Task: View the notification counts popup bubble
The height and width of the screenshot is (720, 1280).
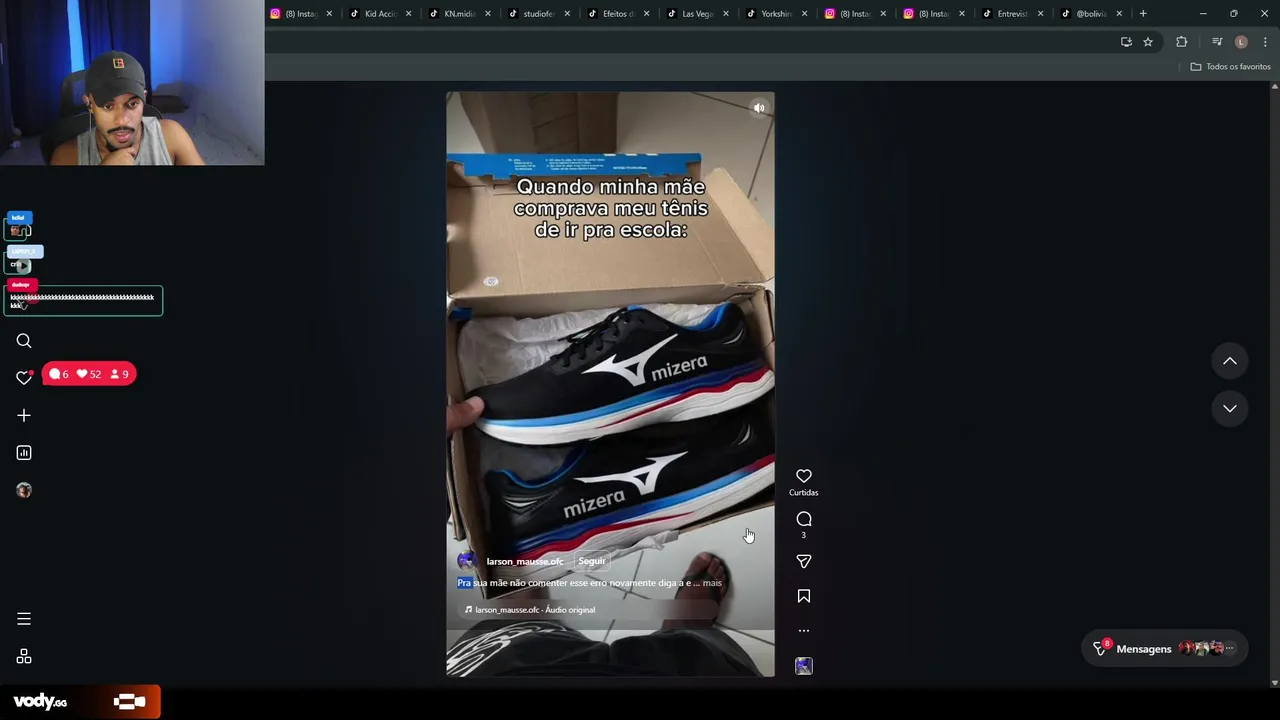Action: click(89, 374)
